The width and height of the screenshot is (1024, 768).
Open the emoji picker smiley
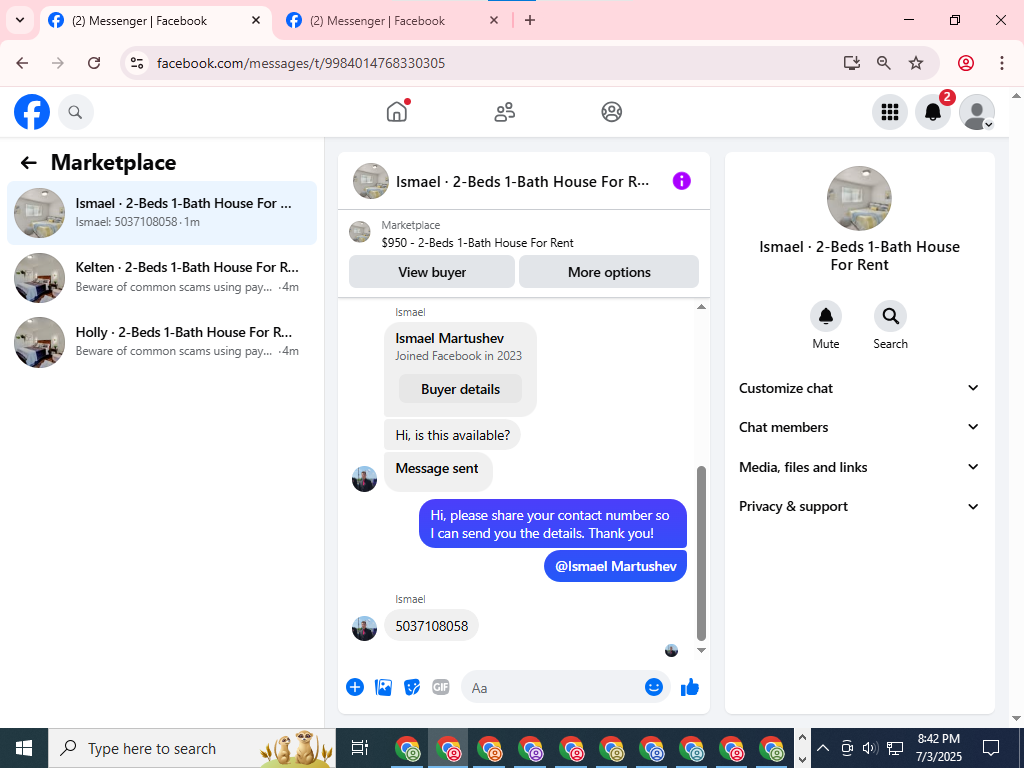click(654, 687)
